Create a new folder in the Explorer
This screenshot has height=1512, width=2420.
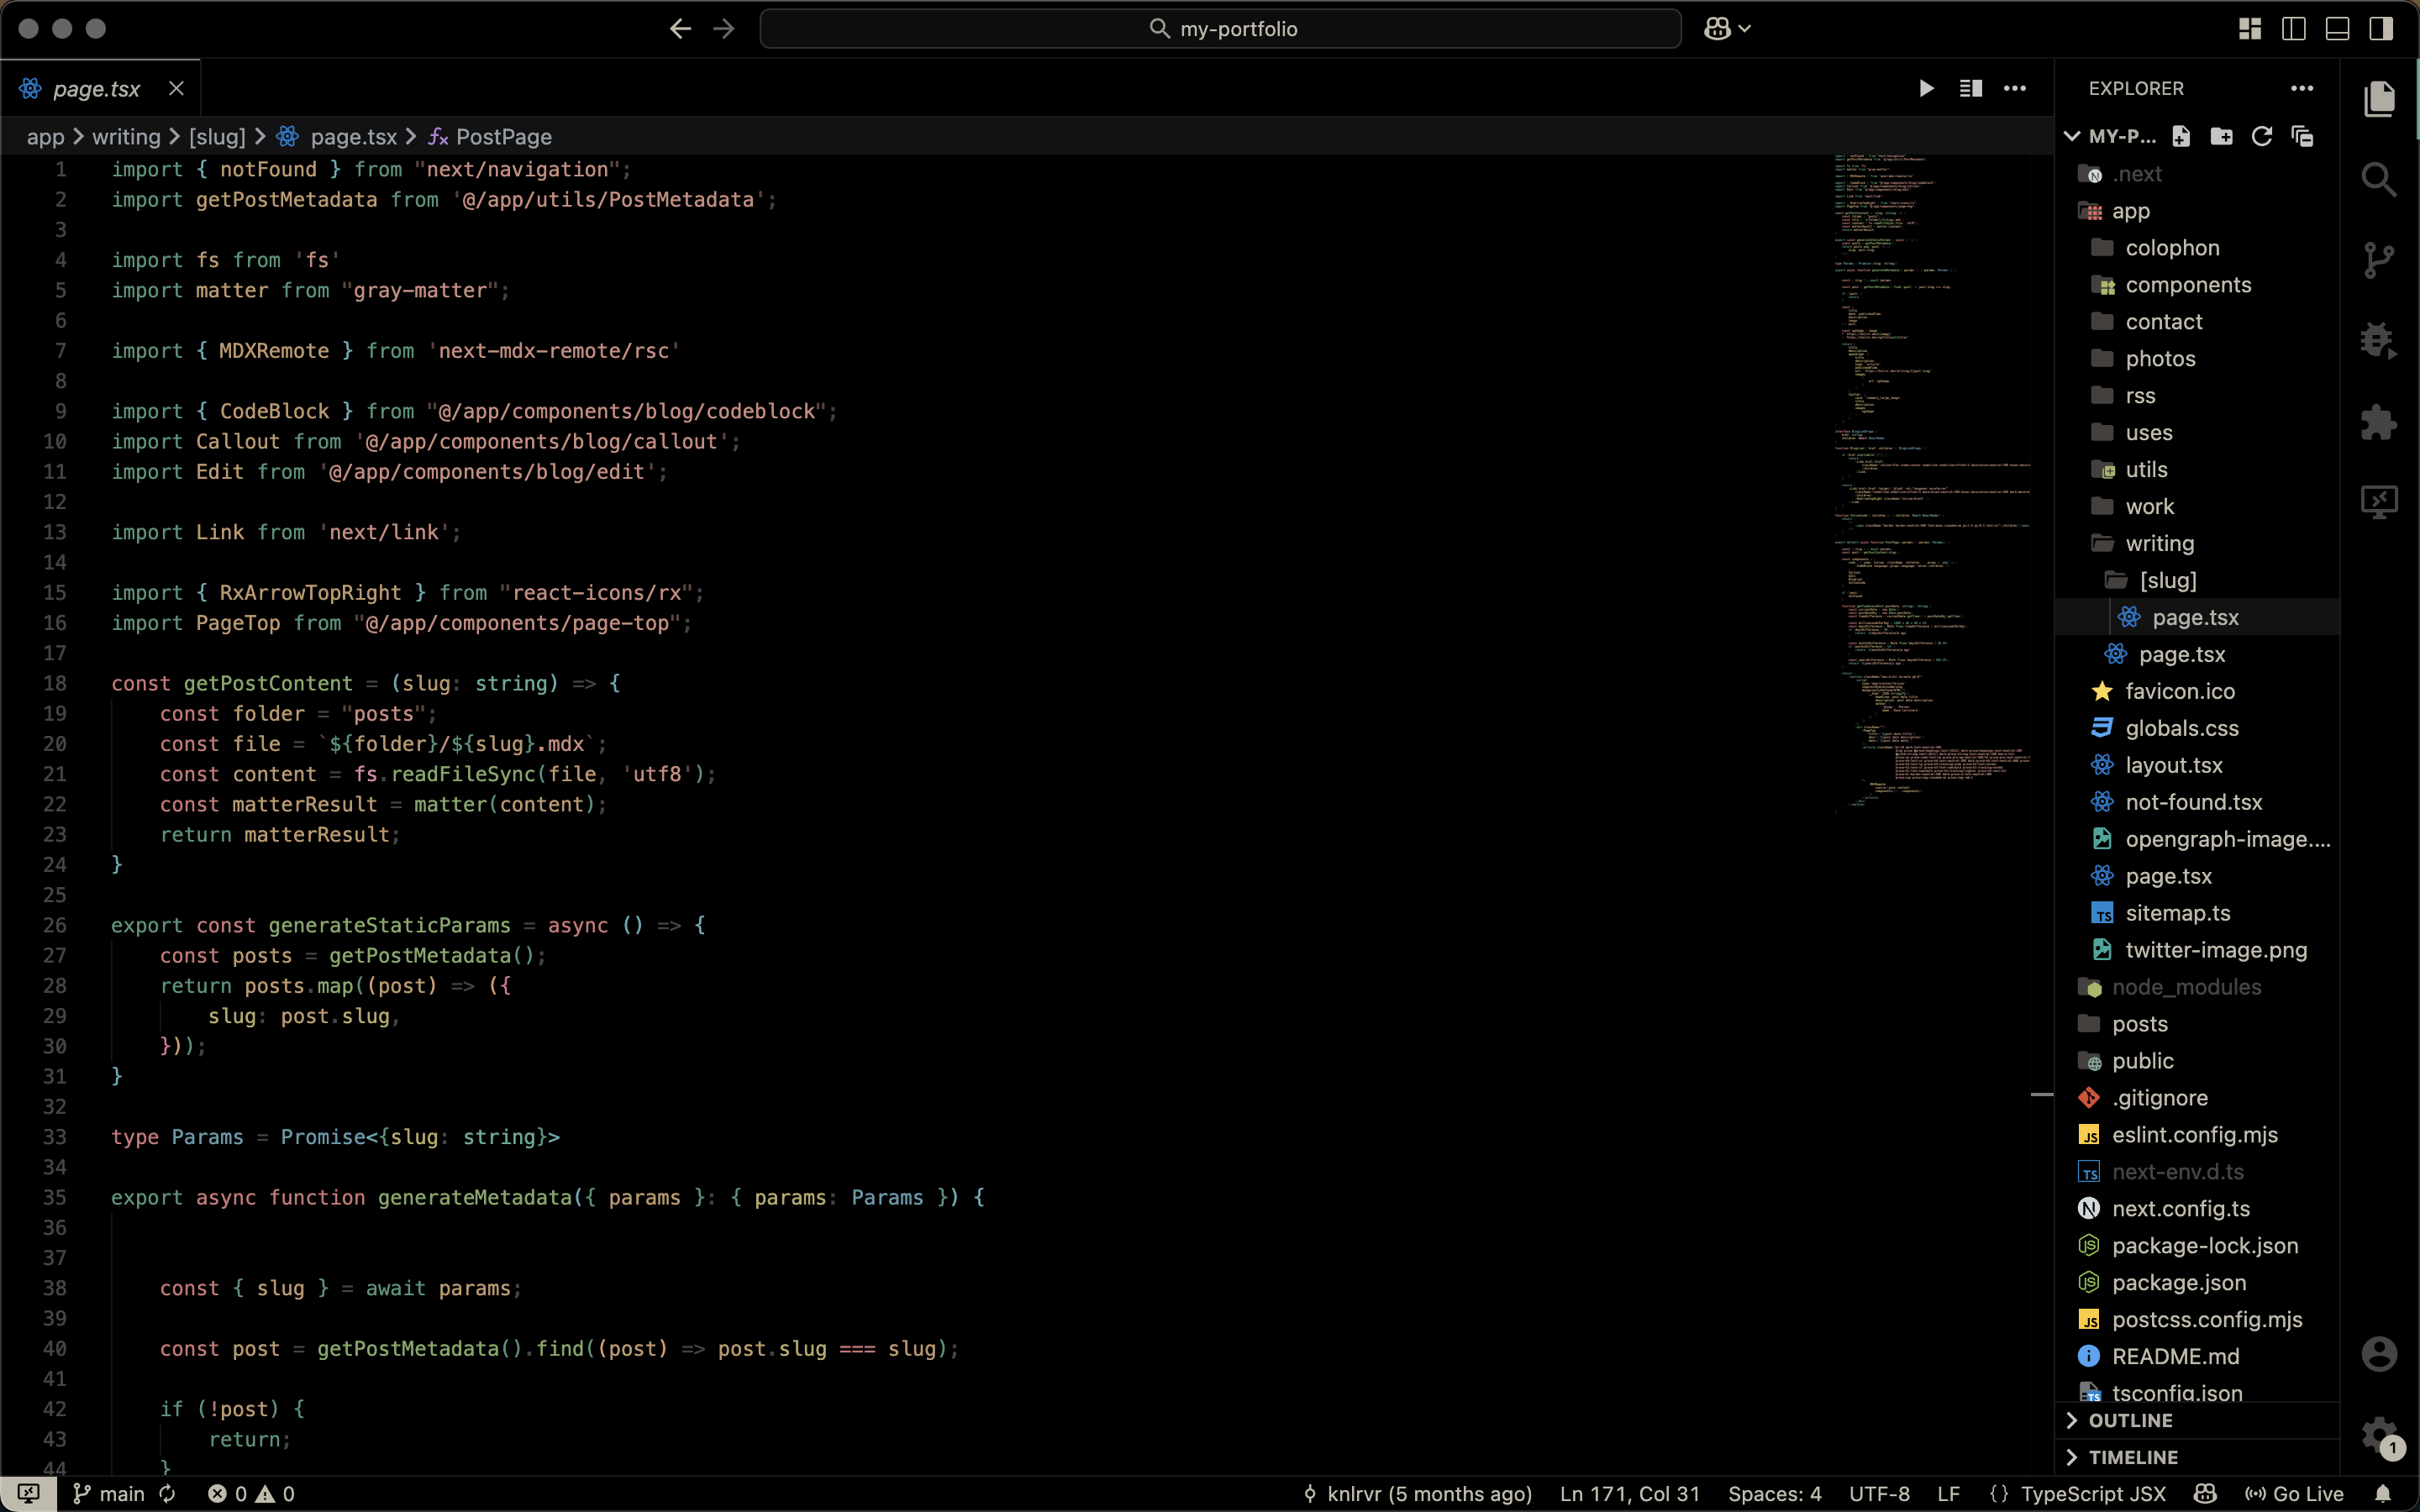(2221, 136)
